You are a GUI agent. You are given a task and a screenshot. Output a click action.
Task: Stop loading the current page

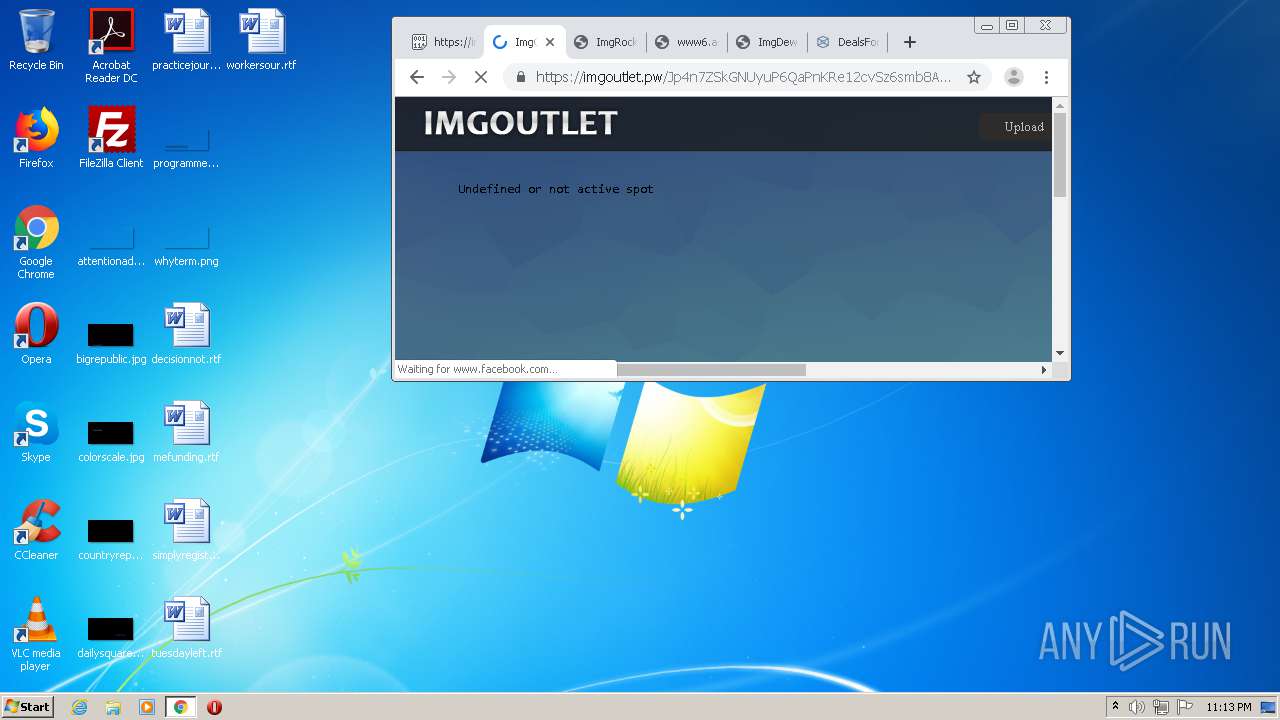[x=481, y=77]
